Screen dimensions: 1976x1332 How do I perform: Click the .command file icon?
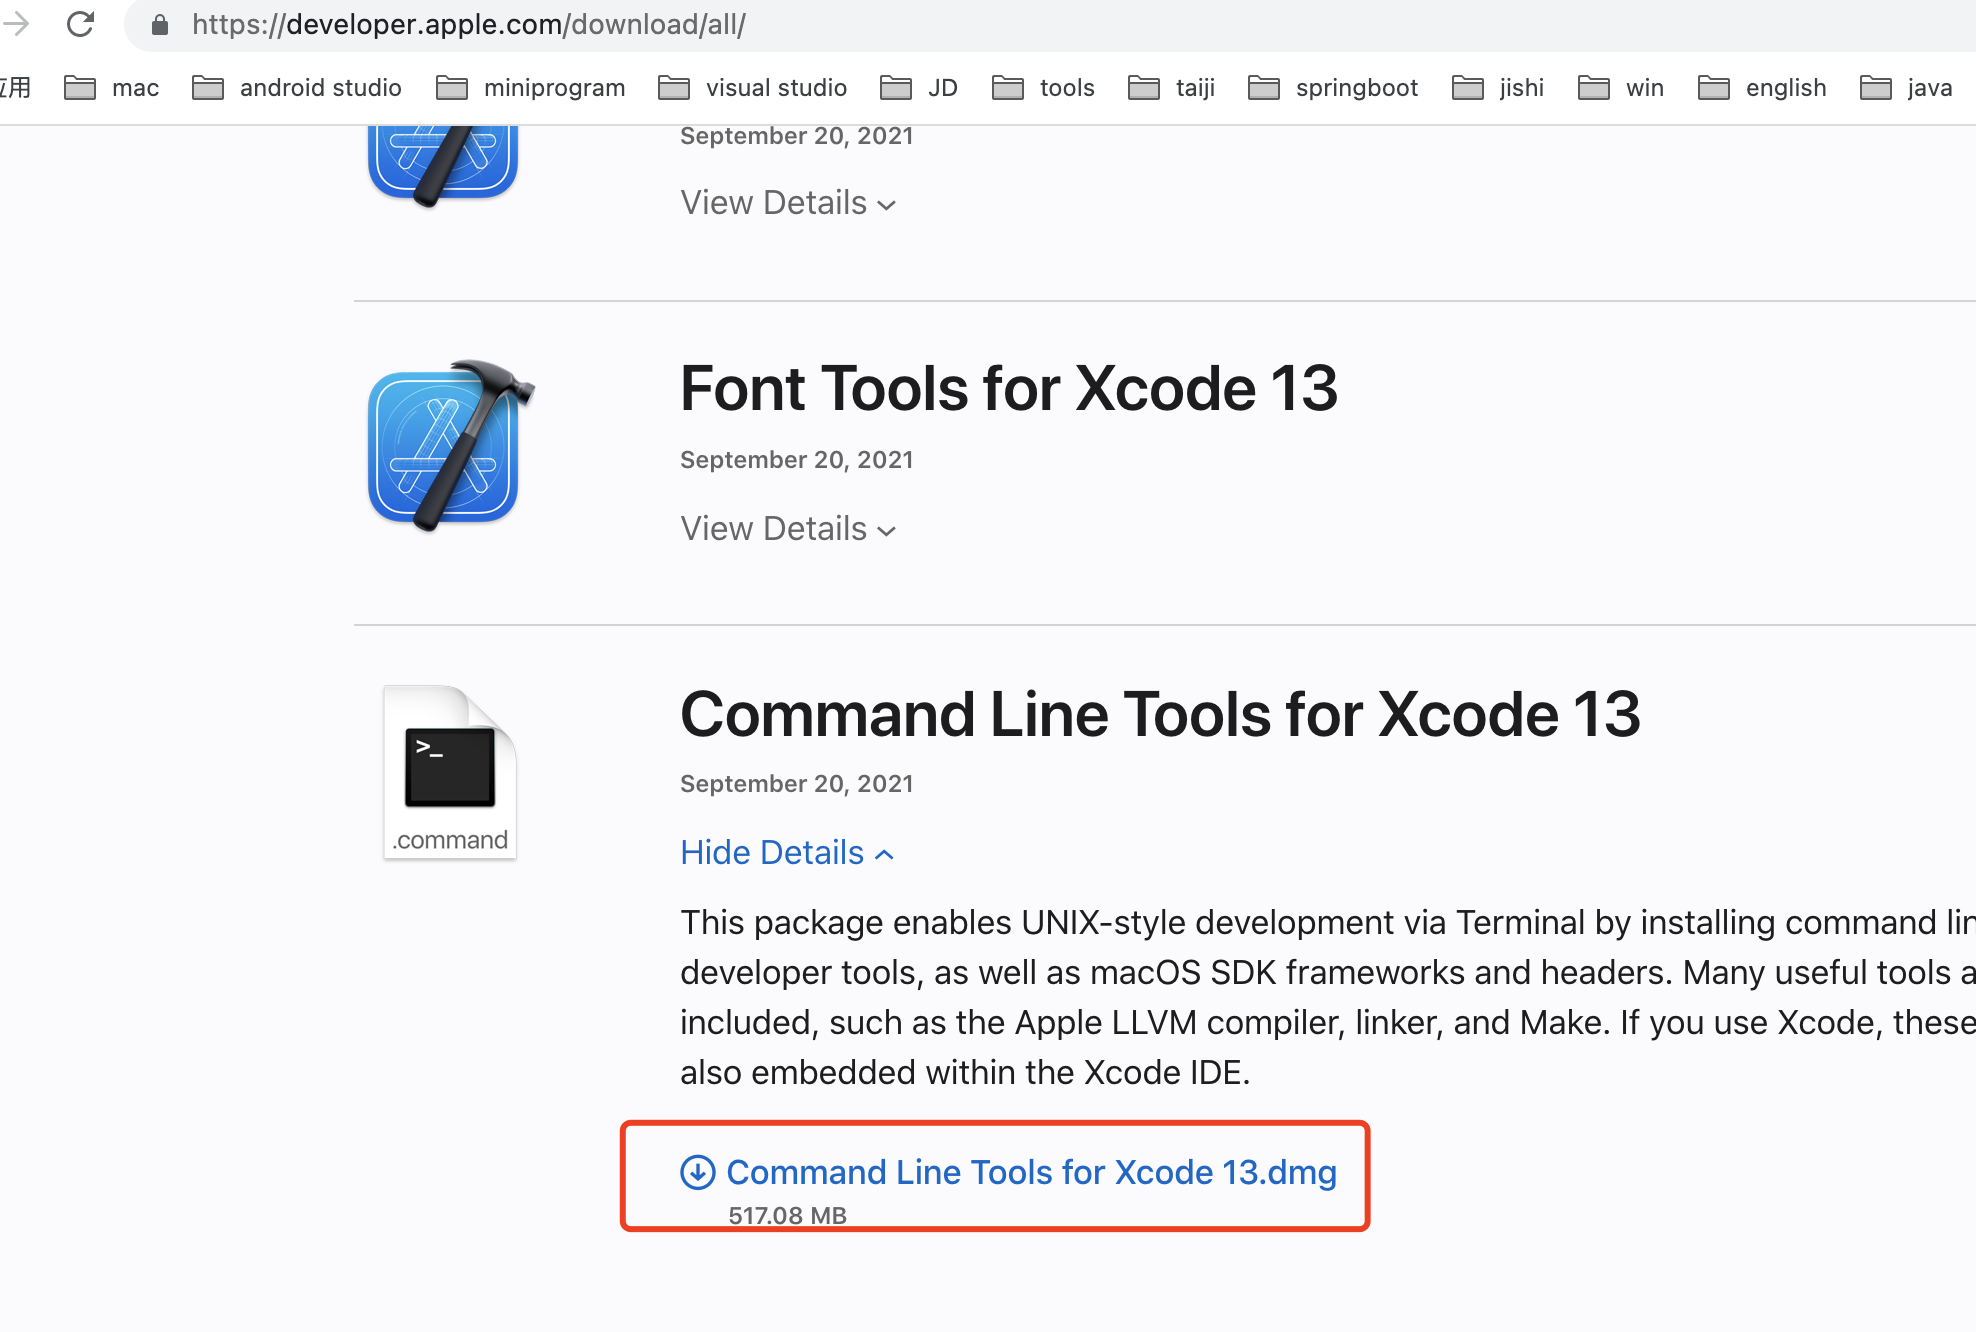click(x=450, y=772)
